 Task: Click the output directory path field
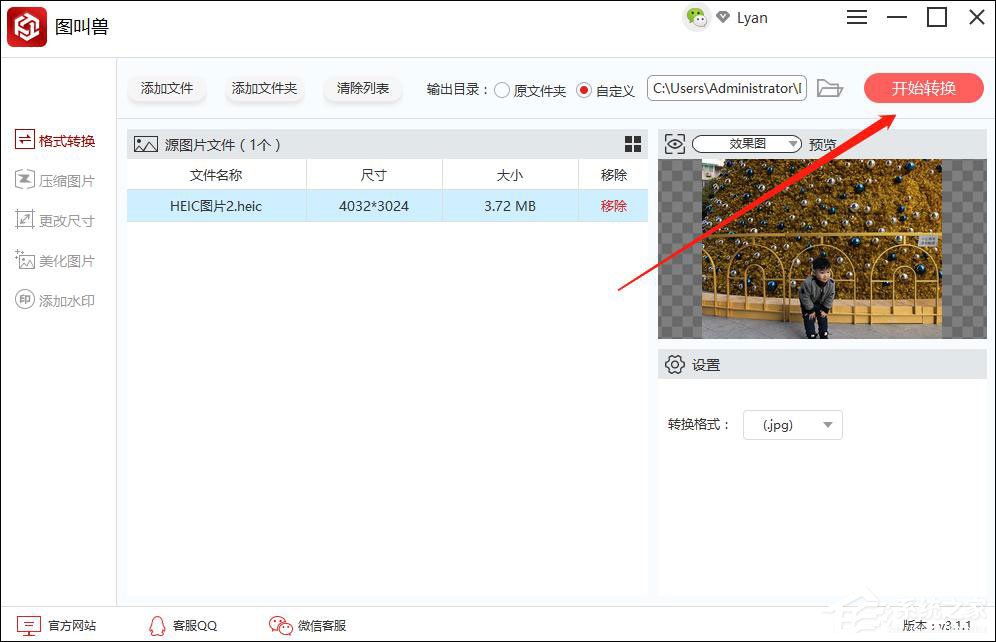pos(726,88)
